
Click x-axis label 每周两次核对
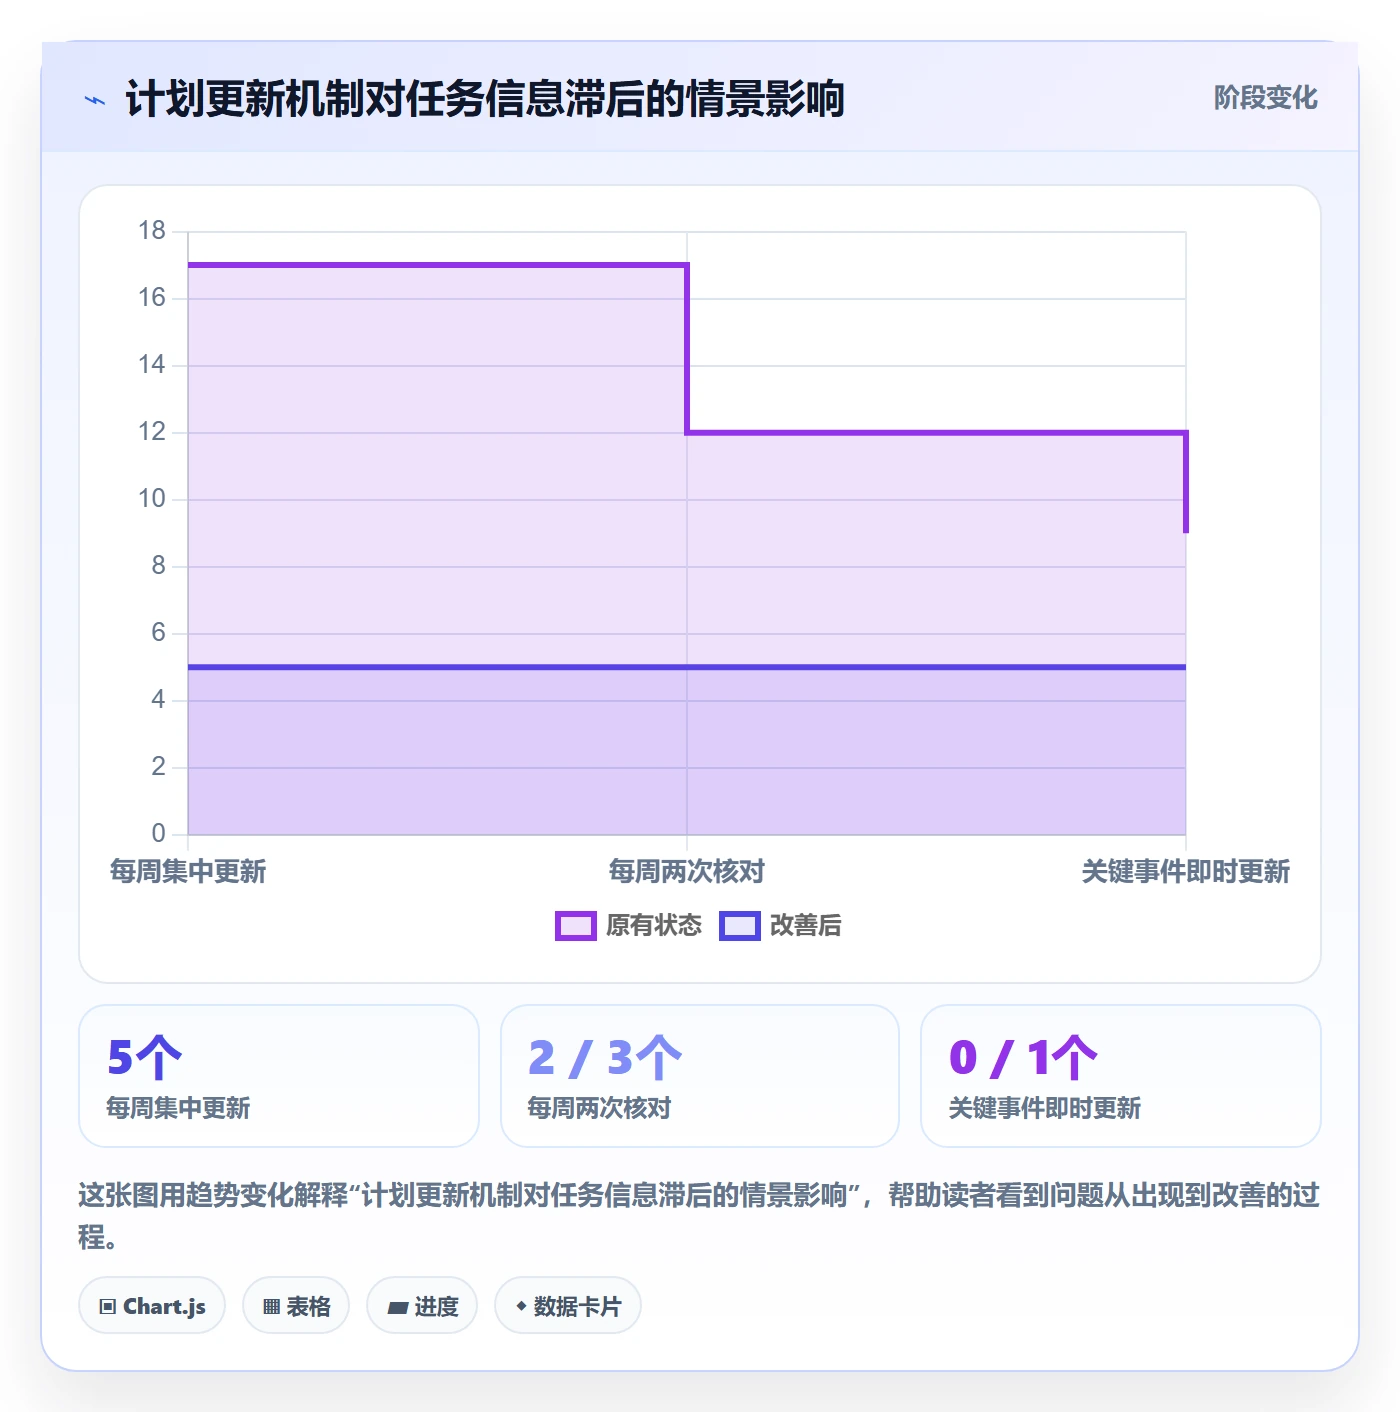(x=687, y=872)
